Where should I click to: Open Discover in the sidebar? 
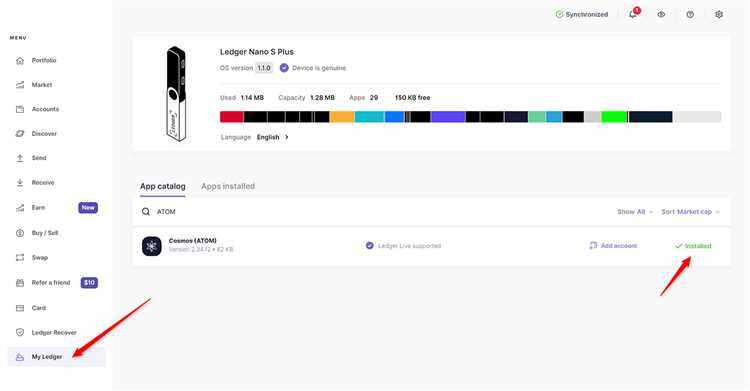[44, 134]
